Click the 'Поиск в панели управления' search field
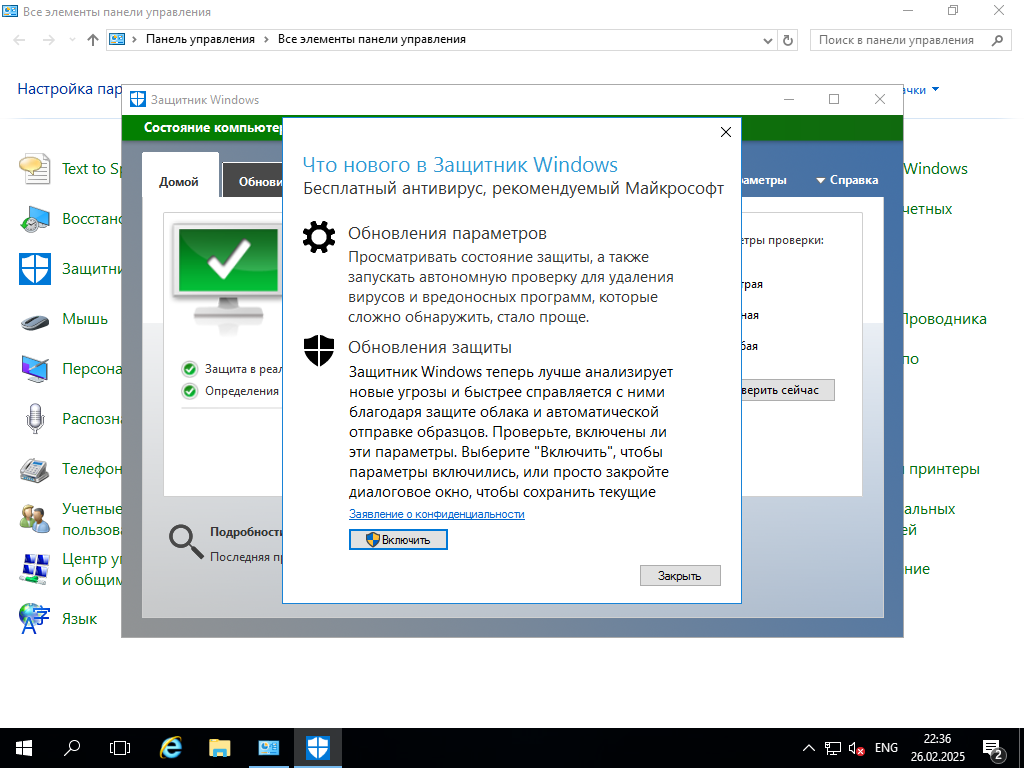 (910, 40)
